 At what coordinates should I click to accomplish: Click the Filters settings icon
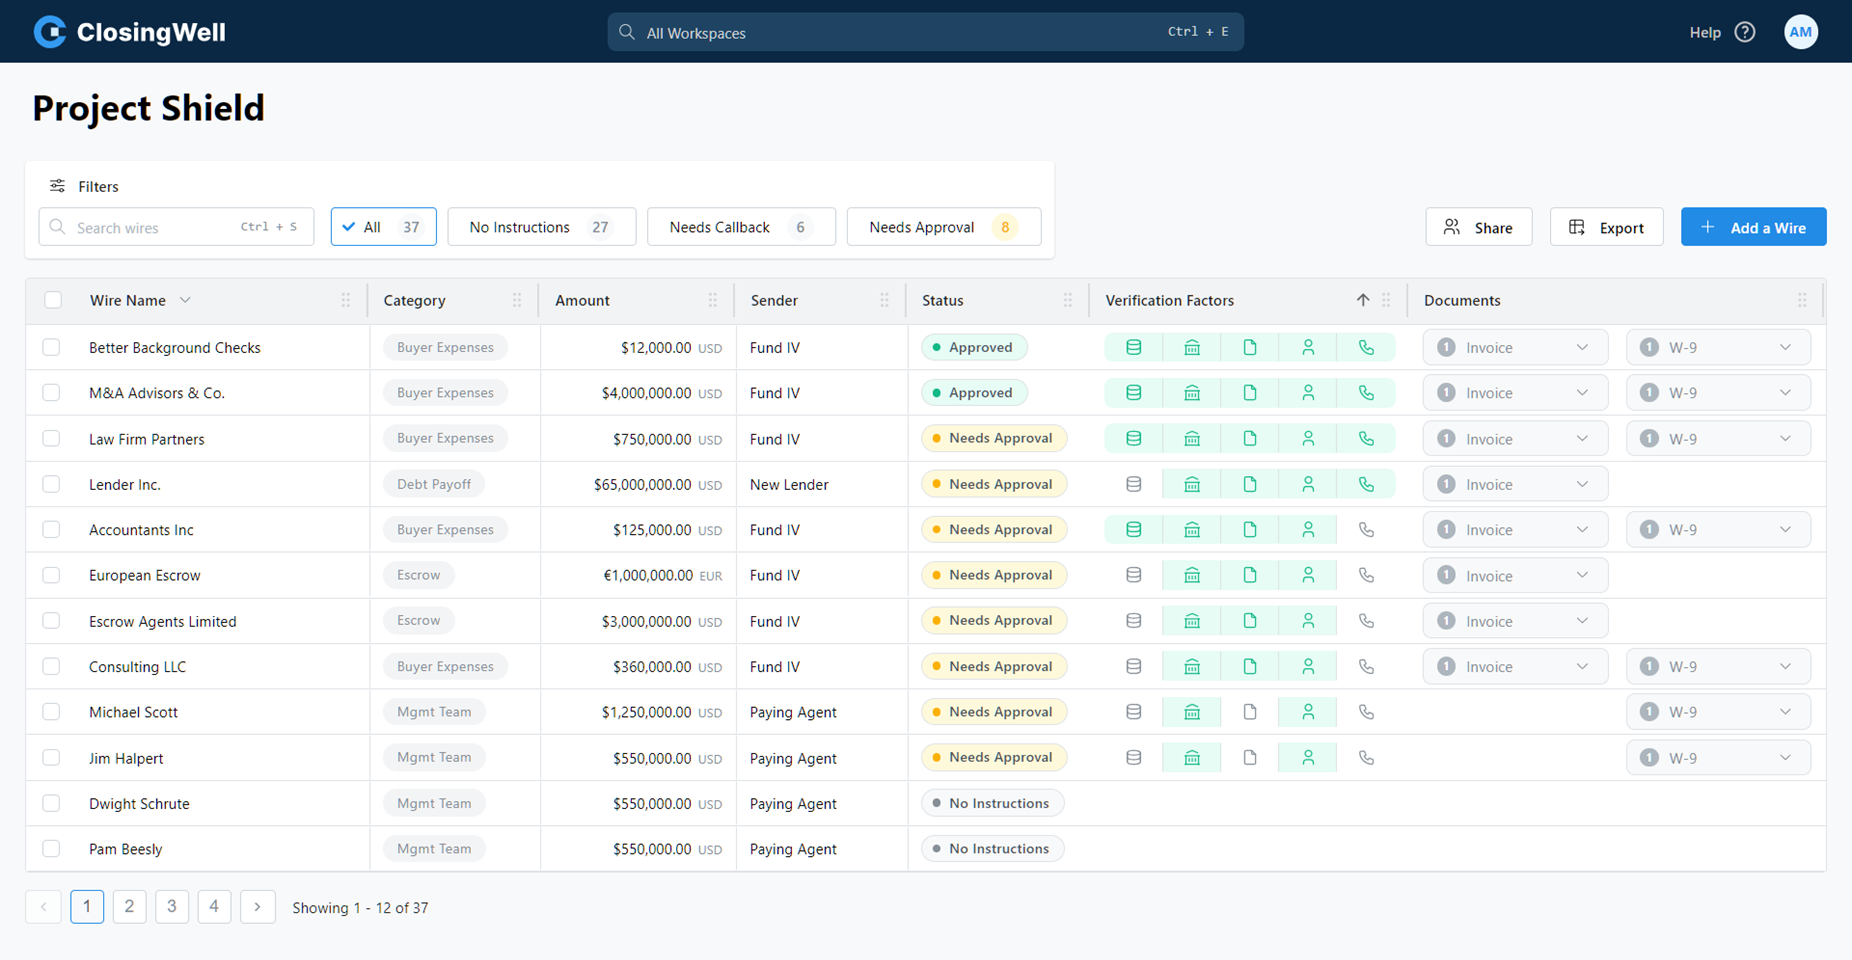pos(58,185)
